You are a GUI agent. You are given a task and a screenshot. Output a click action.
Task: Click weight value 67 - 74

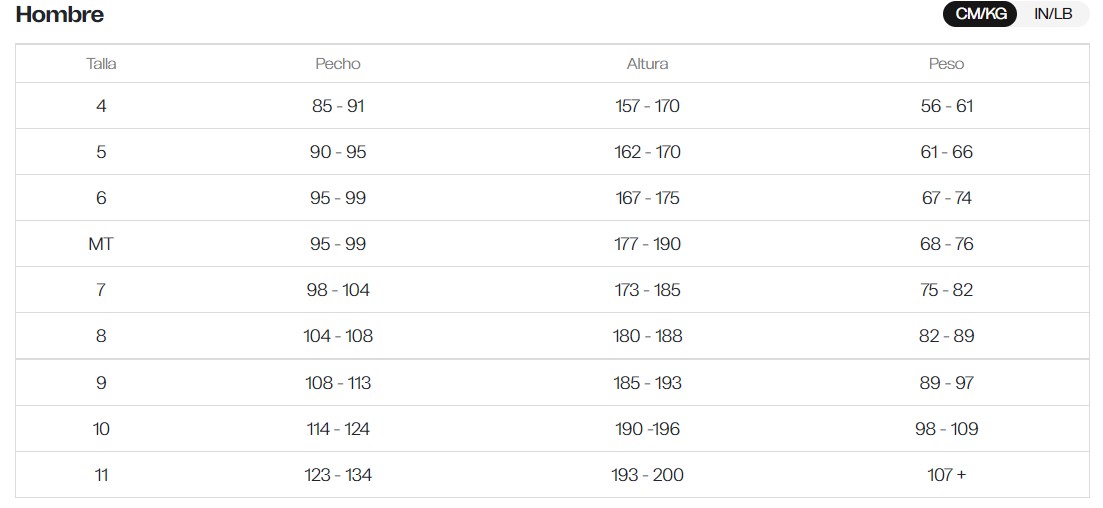pyautogui.click(x=946, y=198)
